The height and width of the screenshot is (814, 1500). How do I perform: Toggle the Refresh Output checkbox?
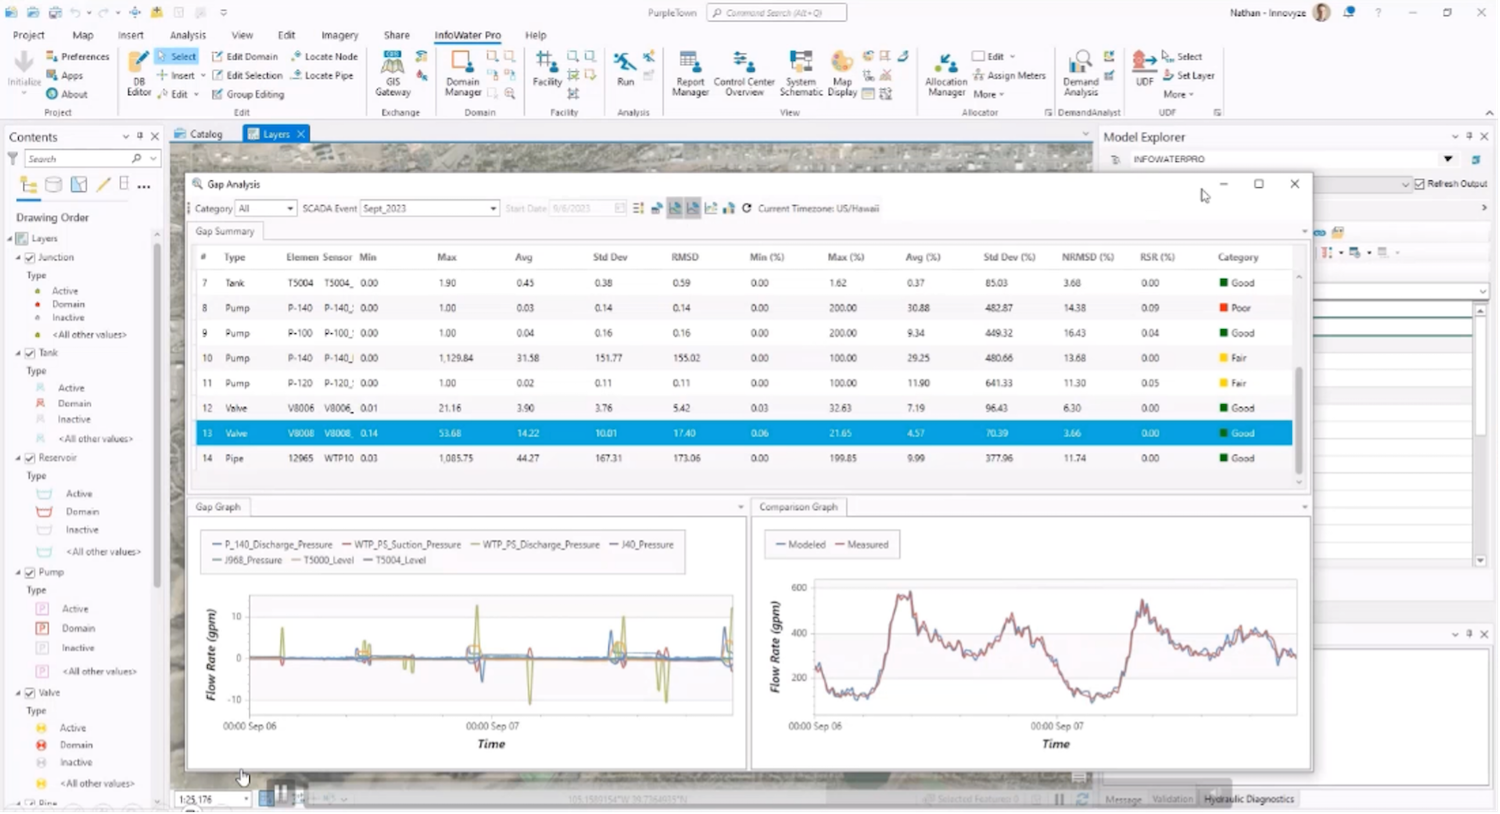click(1420, 184)
